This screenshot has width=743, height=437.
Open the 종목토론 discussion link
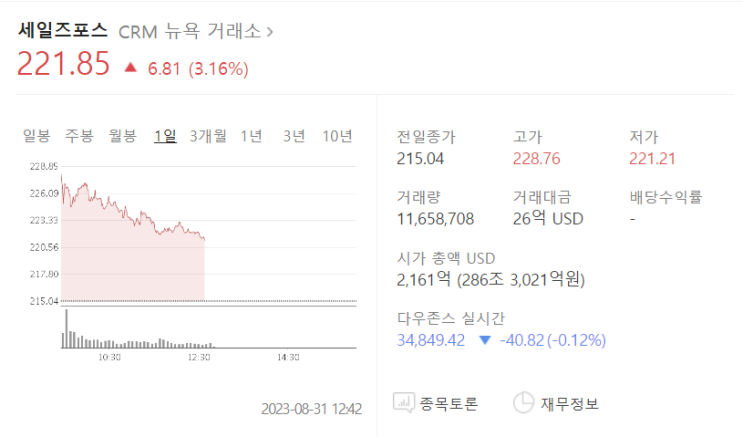pos(449,404)
